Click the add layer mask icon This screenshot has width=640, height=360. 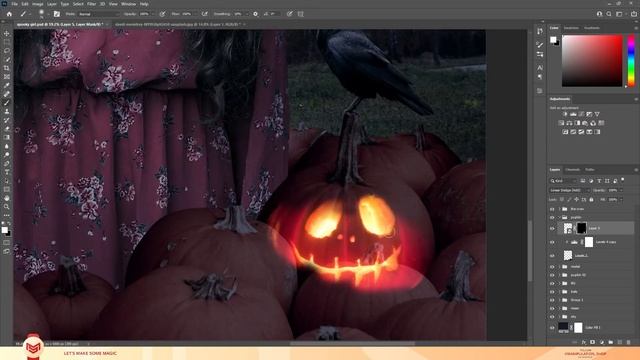(593, 342)
